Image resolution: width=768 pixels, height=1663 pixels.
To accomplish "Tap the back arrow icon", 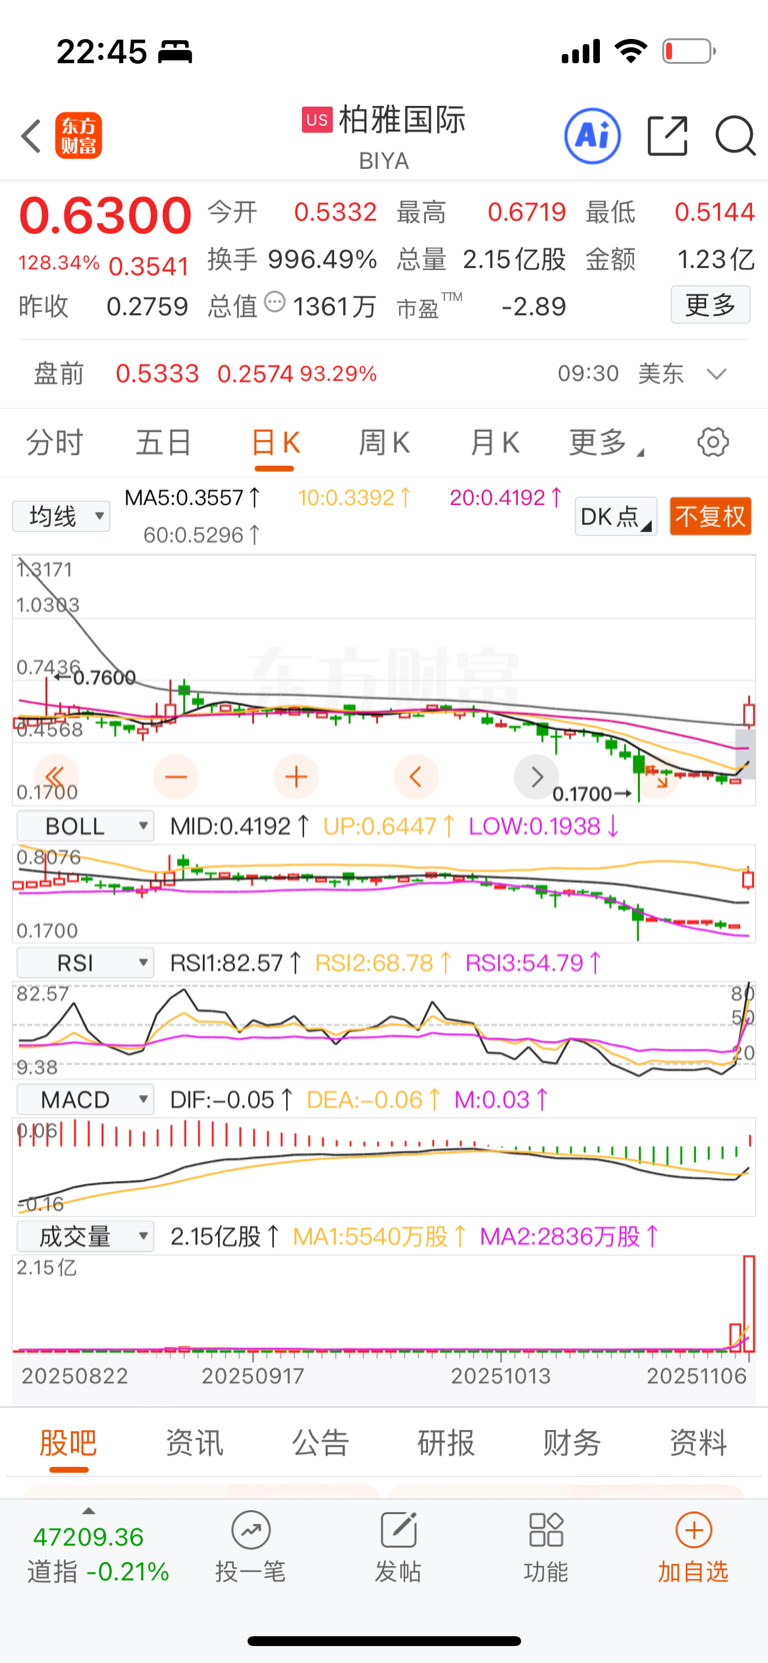I will pyautogui.click(x=31, y=136).
